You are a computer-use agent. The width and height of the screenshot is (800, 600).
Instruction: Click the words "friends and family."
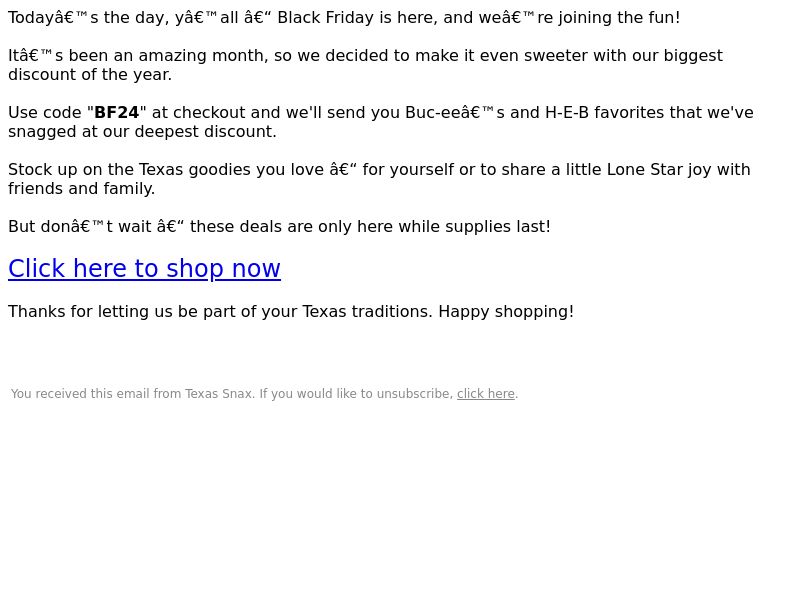click(x=82, y=189)
